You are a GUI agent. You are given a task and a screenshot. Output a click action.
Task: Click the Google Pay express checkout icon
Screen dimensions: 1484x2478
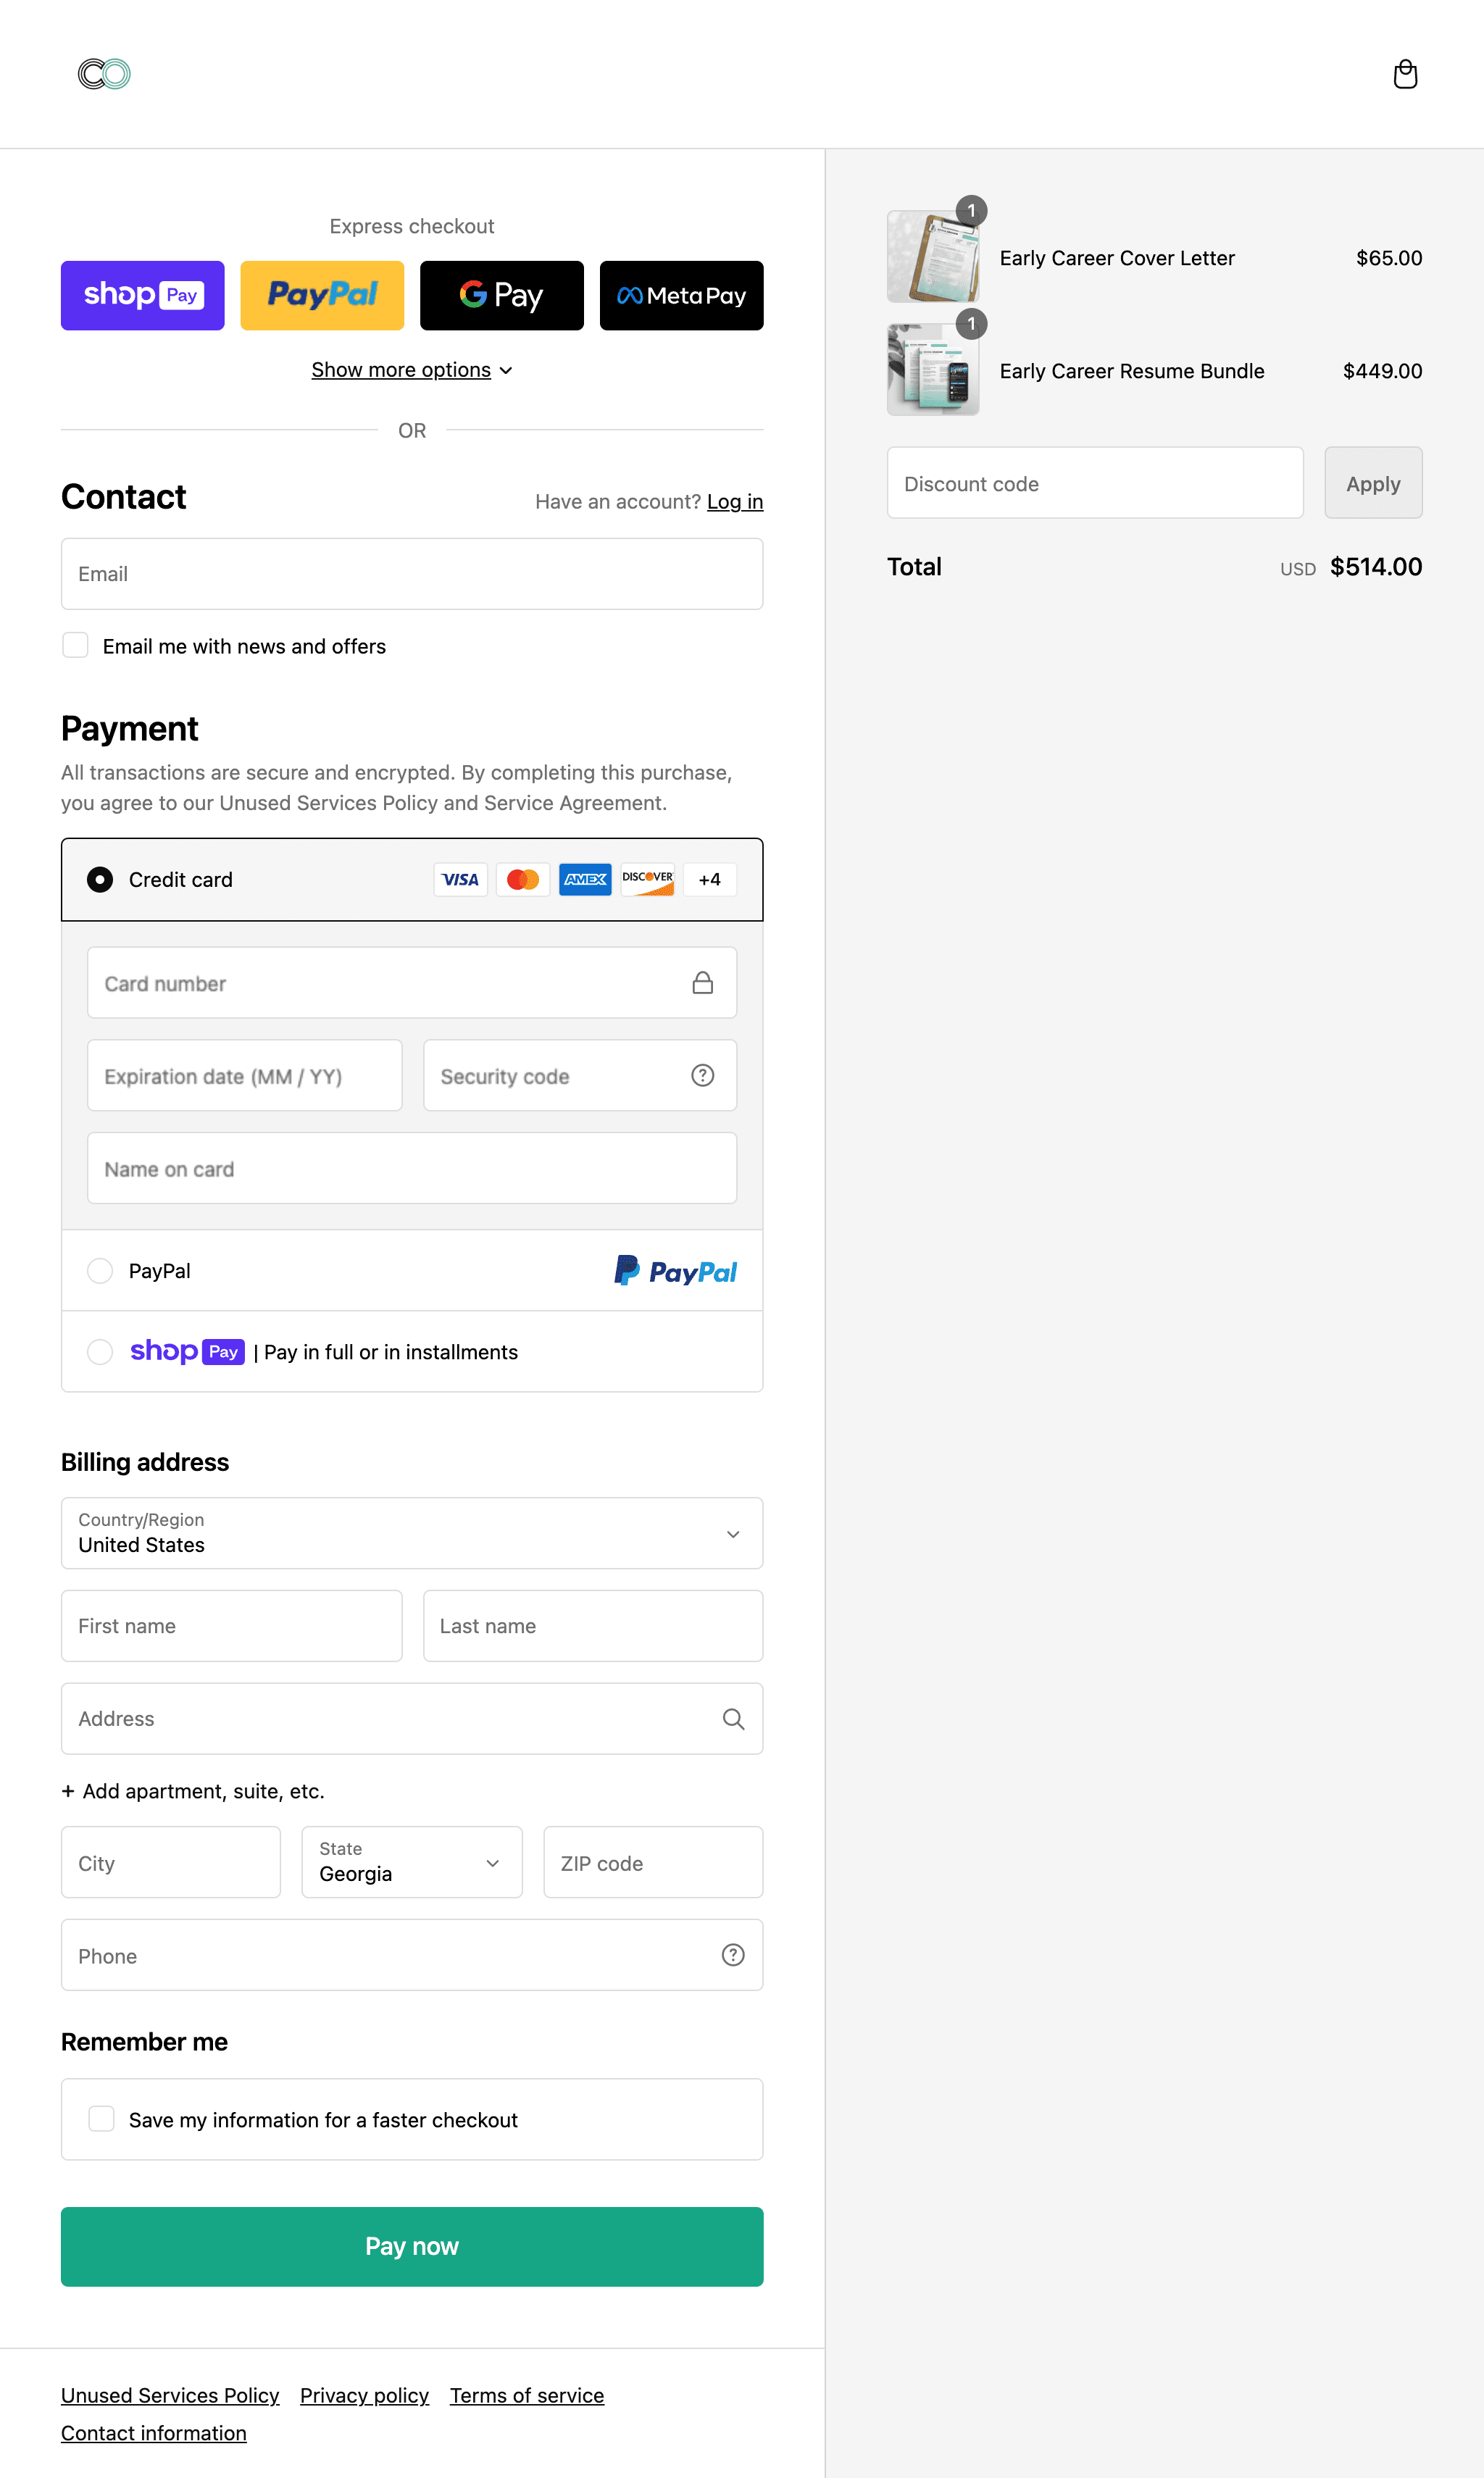pyautogui.click(x=500, y=293)
